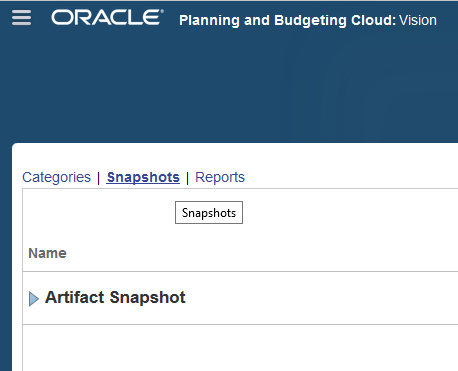458x371 pixels.
Task: Click dark blue banner below Oracle logo
Action: [x=107, y=83]
